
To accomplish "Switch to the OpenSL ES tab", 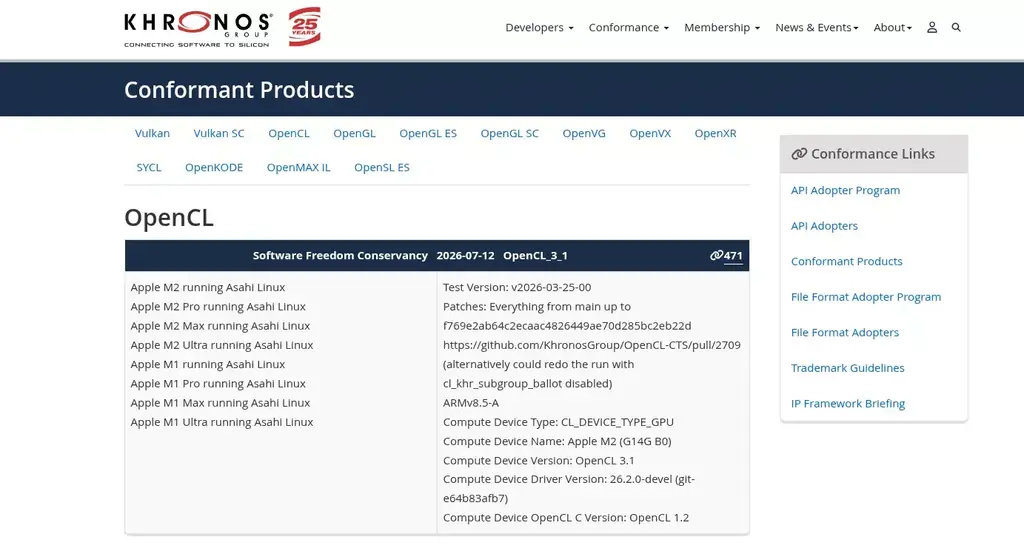I will tap(382, 167).
